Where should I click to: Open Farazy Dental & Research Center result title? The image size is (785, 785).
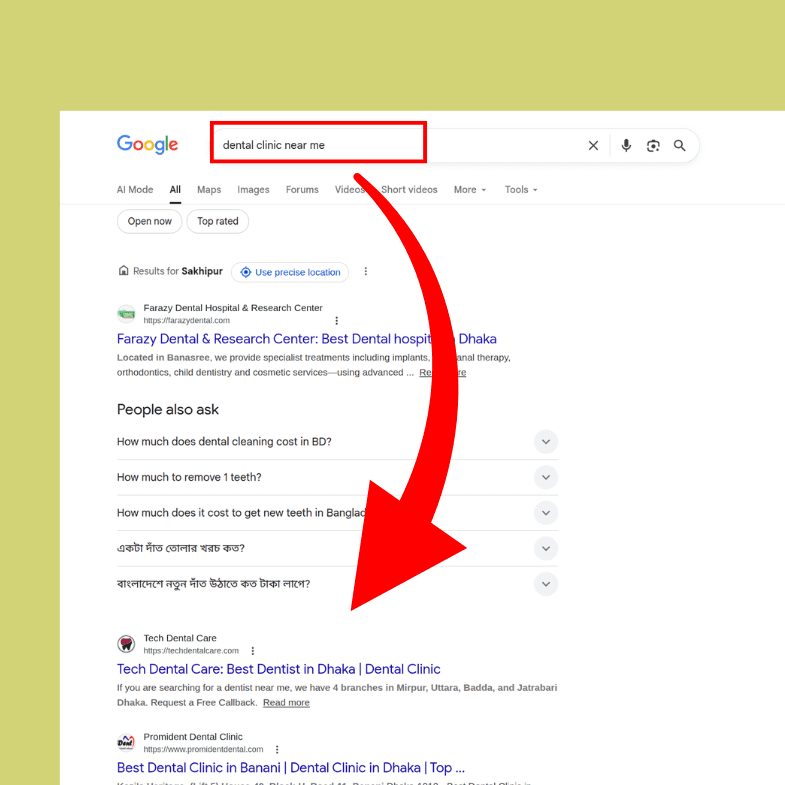[x=306, y=339]
